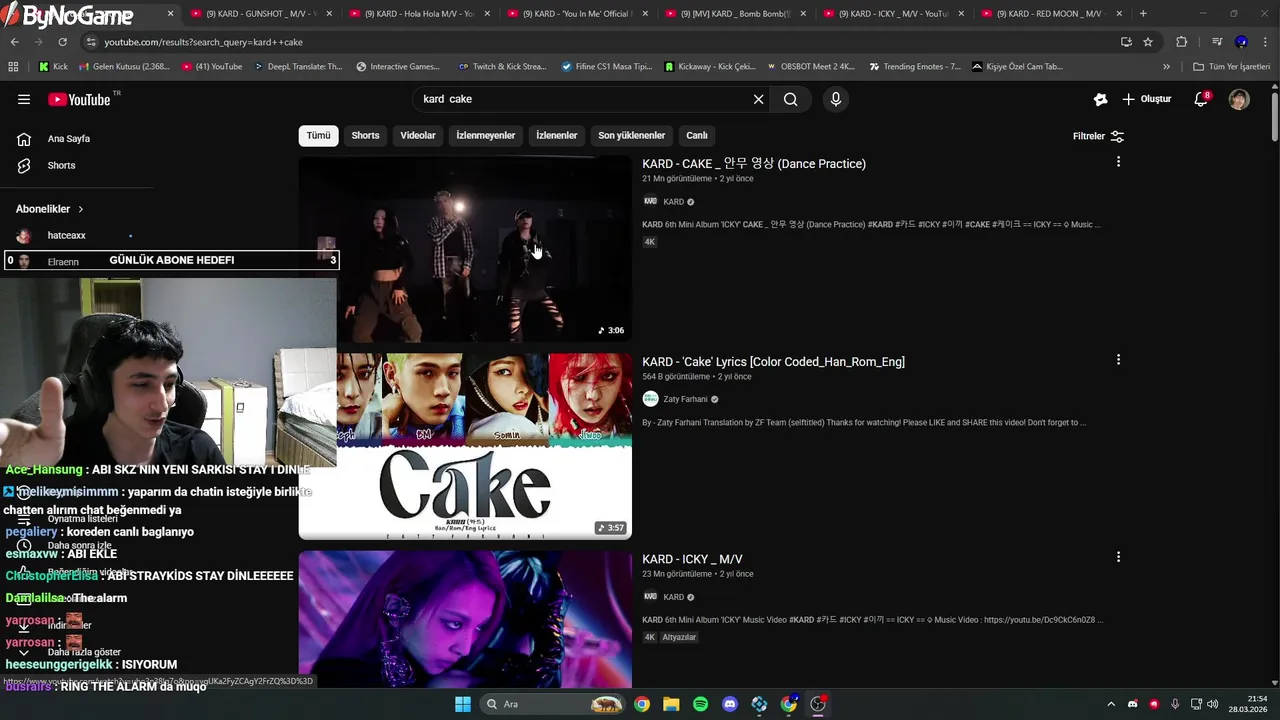Open the account avatar menu

click(1239, 99)
